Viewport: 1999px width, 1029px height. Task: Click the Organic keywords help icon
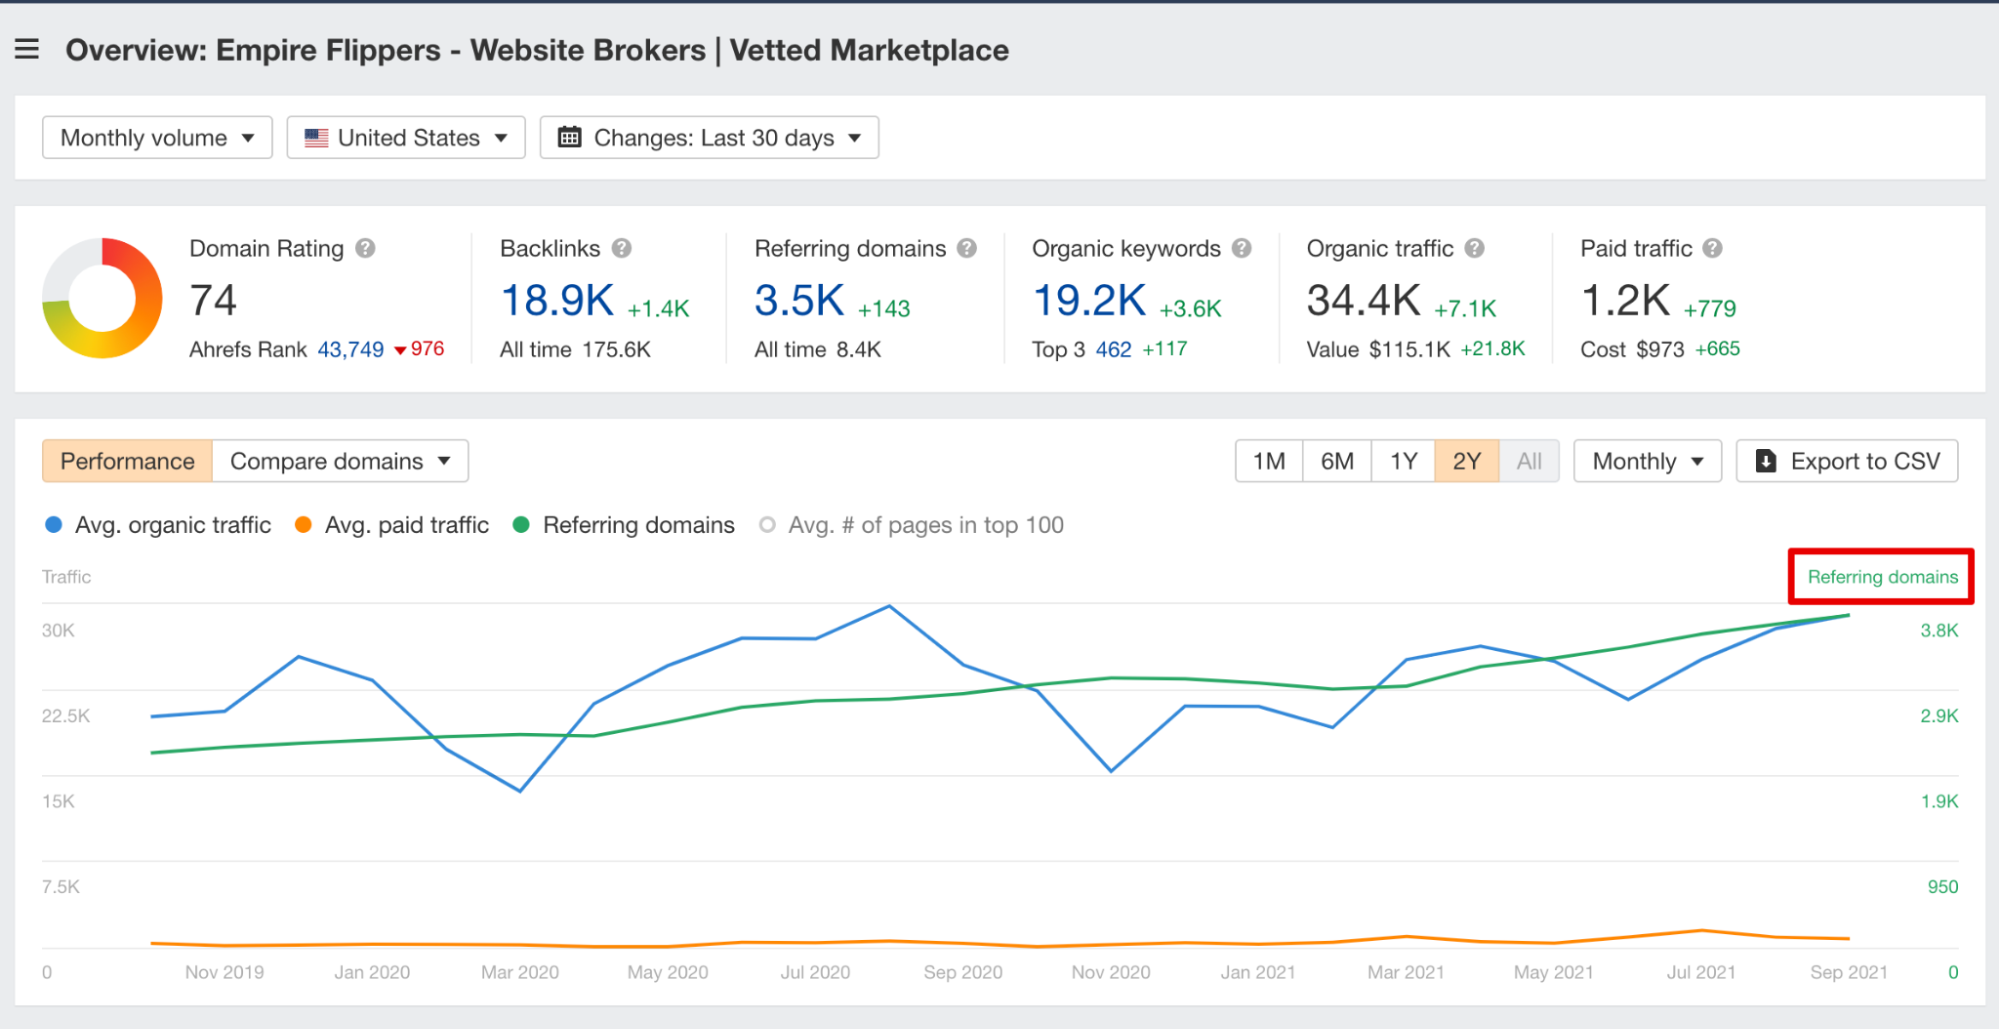(x=1242, y=248)
